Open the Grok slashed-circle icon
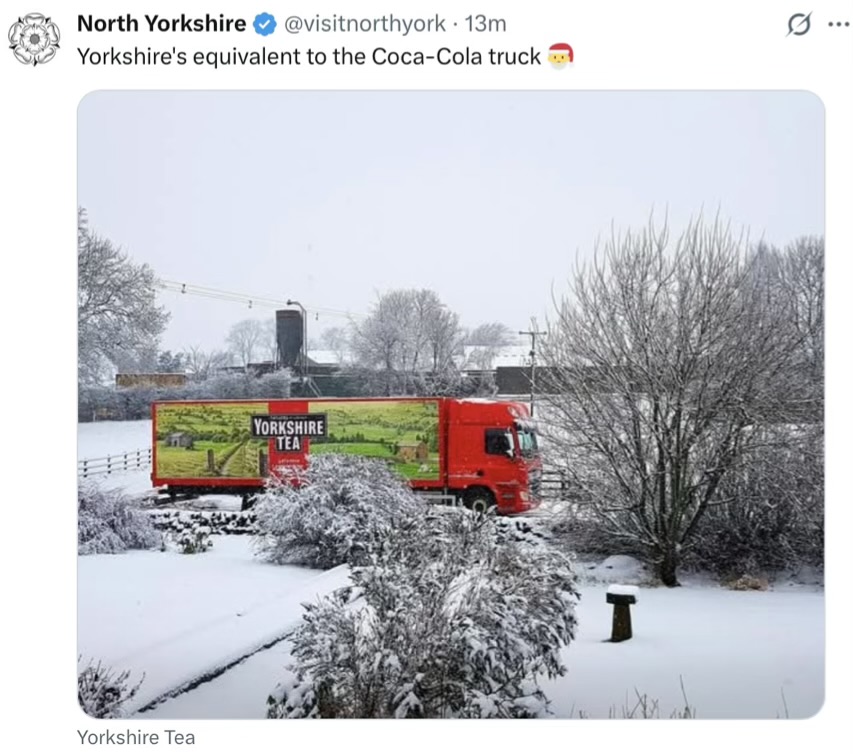This screenshot has height=754, width=853. tap(799, 24)
